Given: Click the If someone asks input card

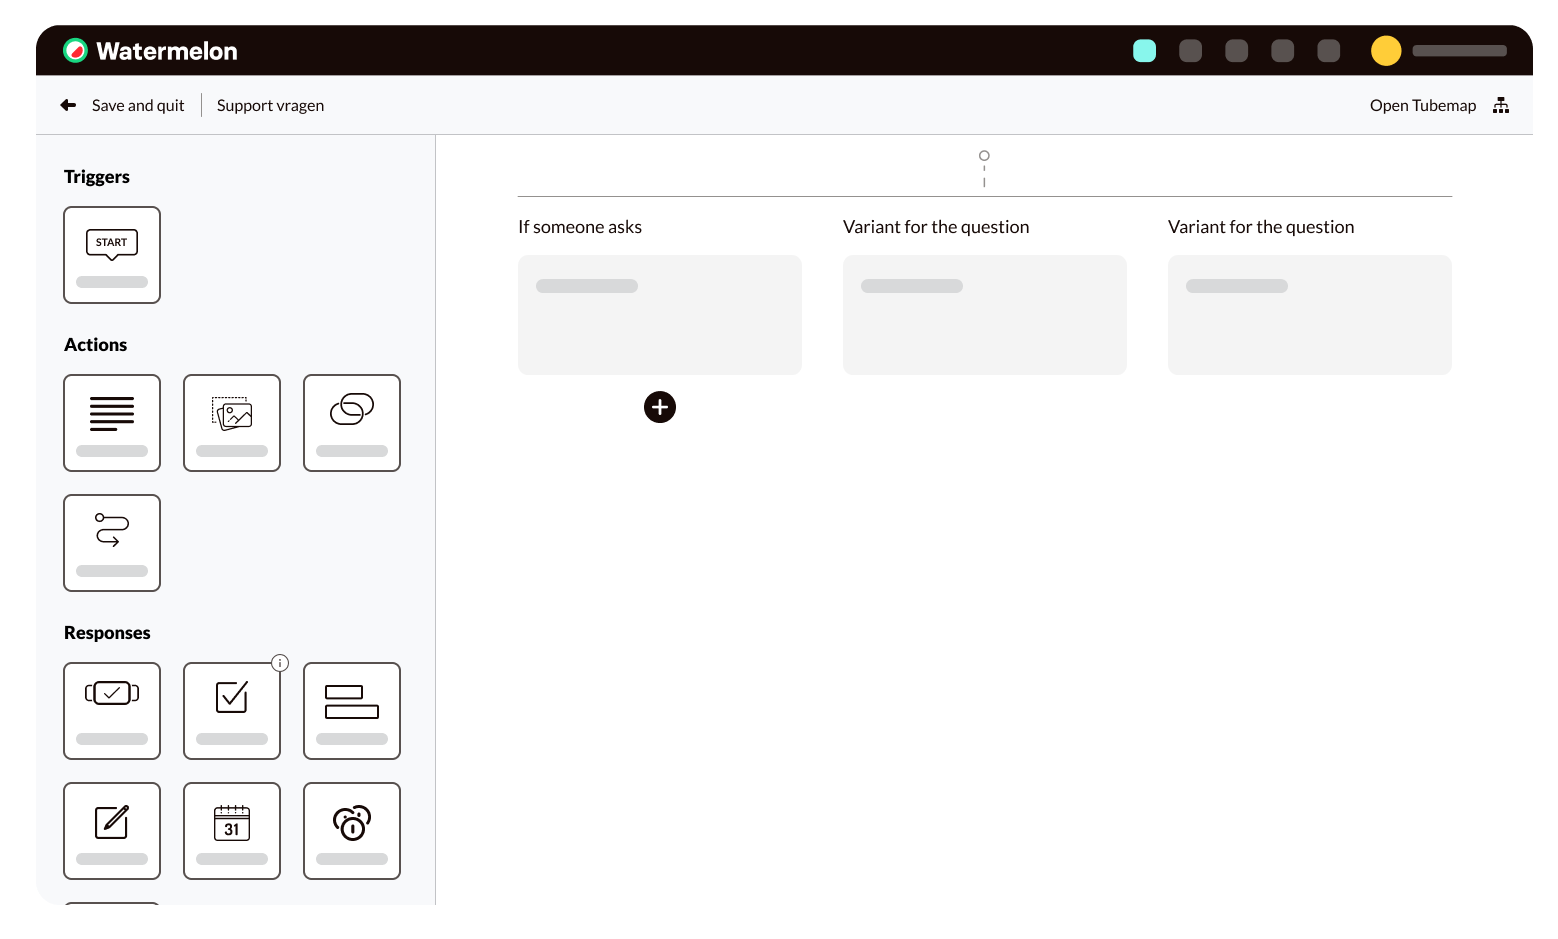Looking at the screenshot, I should 660,315.
